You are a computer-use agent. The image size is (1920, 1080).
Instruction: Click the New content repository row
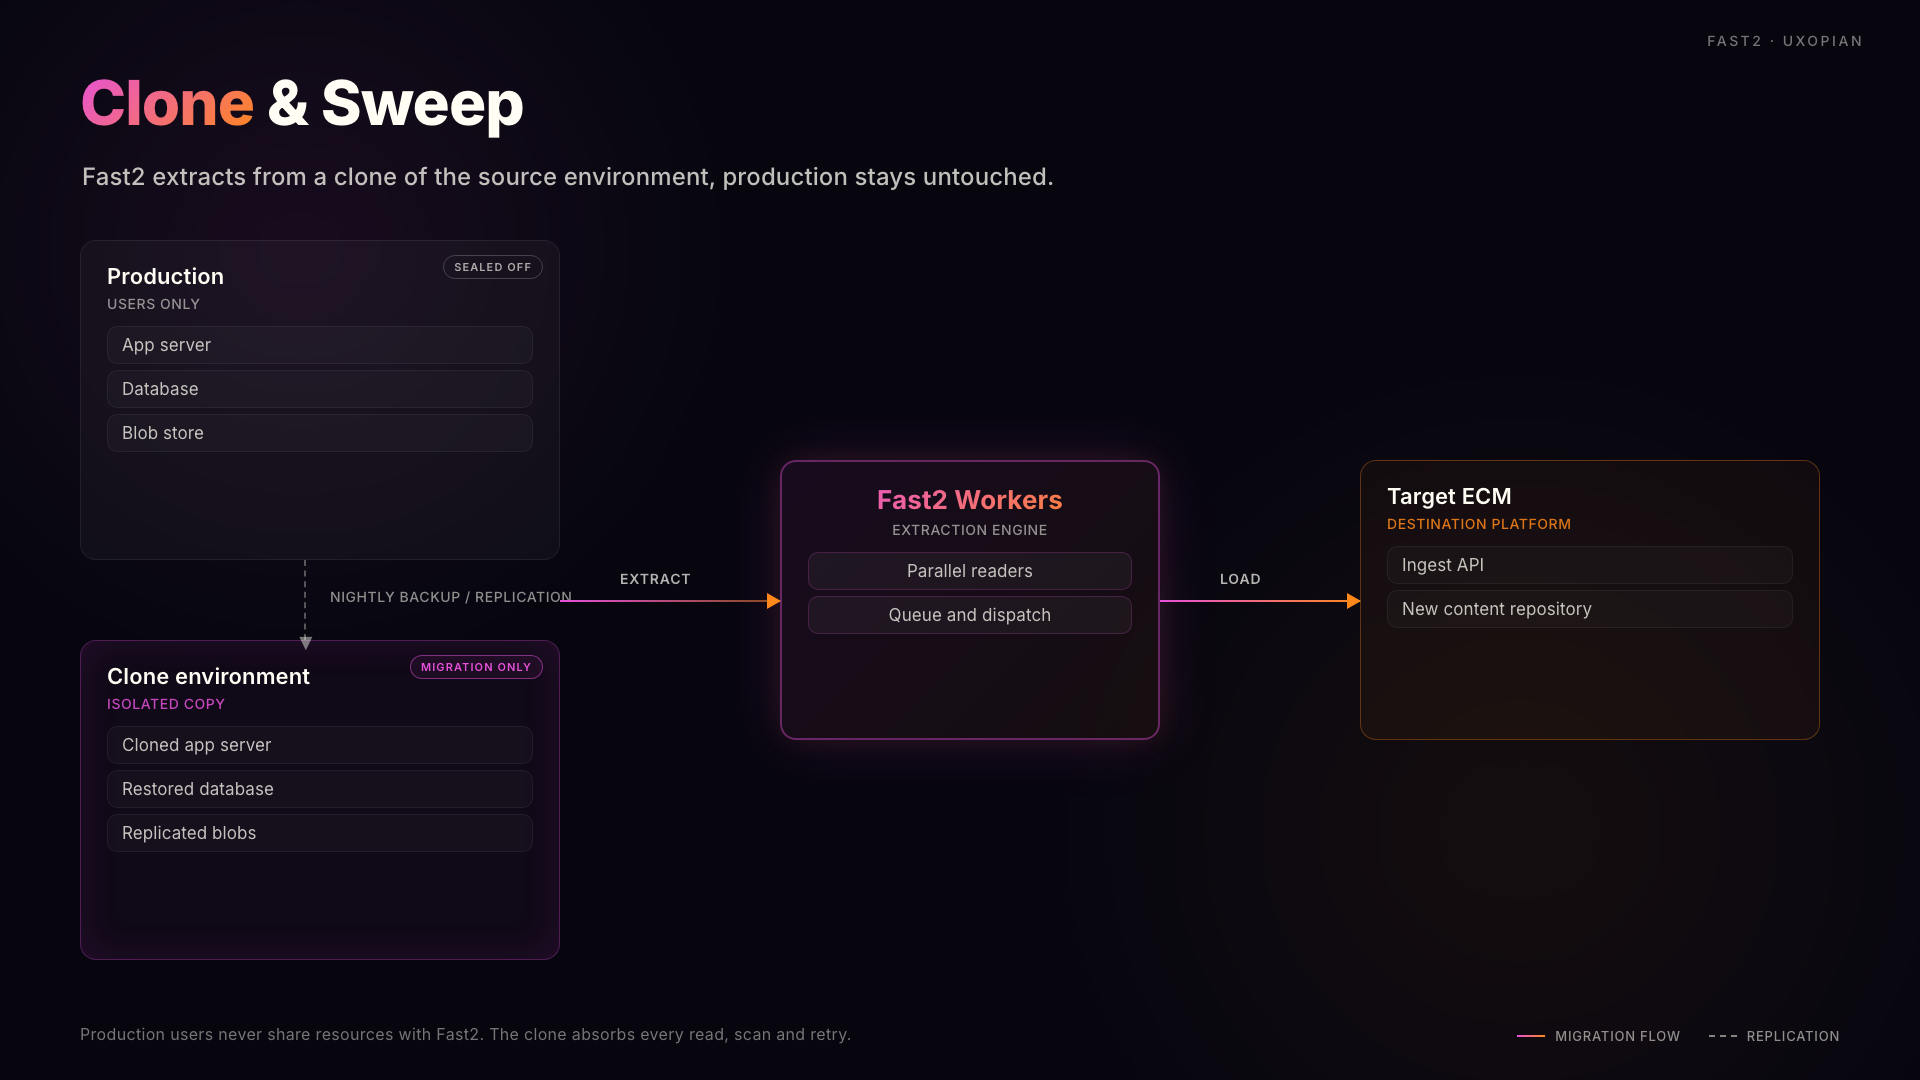[x=1590, y=609]
